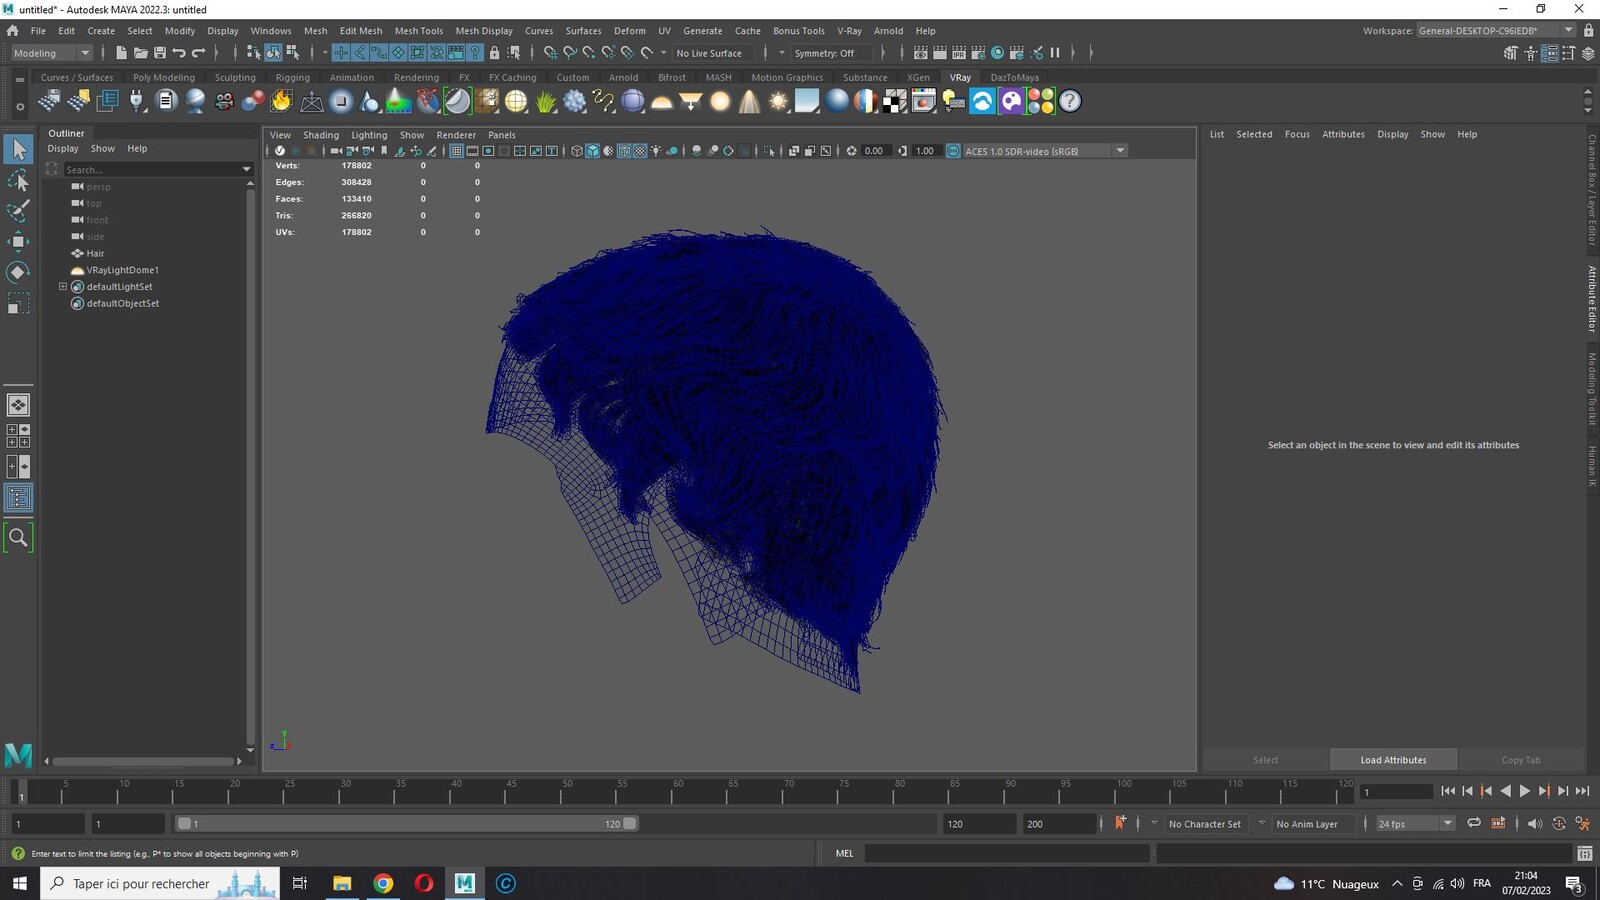Click the Play Forwards button in timeline
Image resolution: width=1600 pixels, height=900 pixels.
[1524, 791]
